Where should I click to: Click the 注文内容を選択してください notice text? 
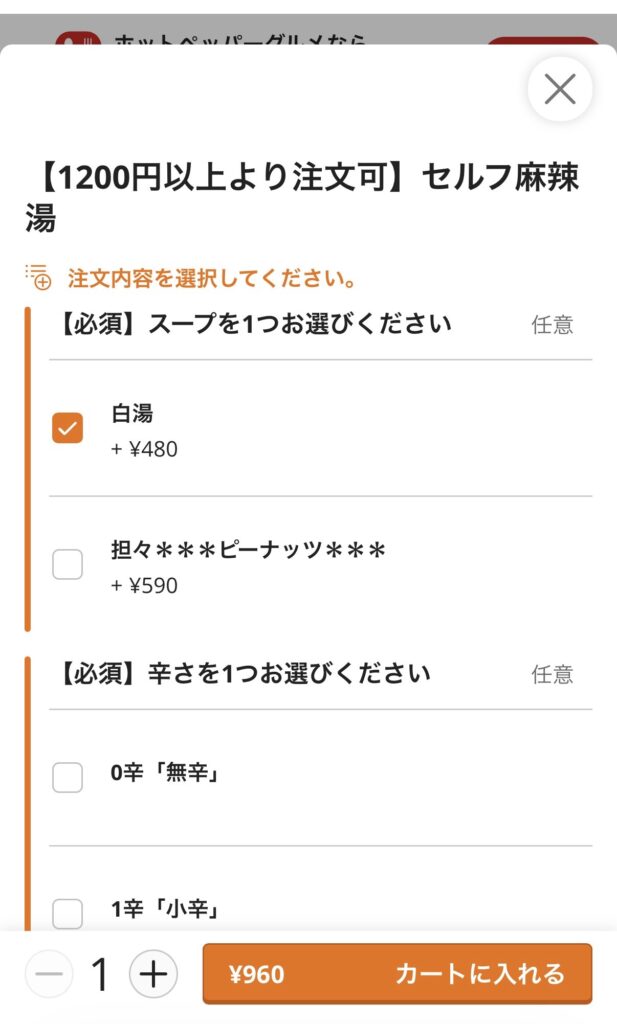click(x=212, y=278)
